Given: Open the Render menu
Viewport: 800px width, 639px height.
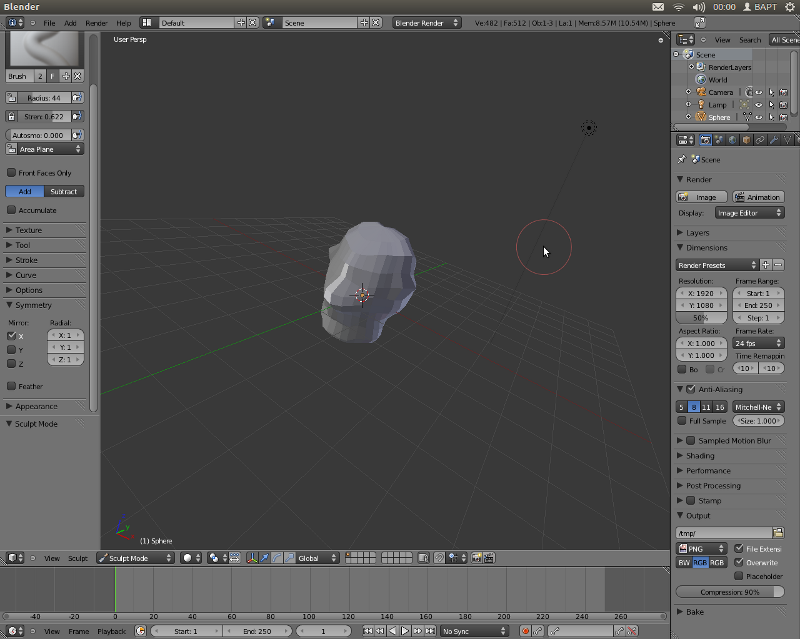Looking at the screenshot, I should pos(96,22).
